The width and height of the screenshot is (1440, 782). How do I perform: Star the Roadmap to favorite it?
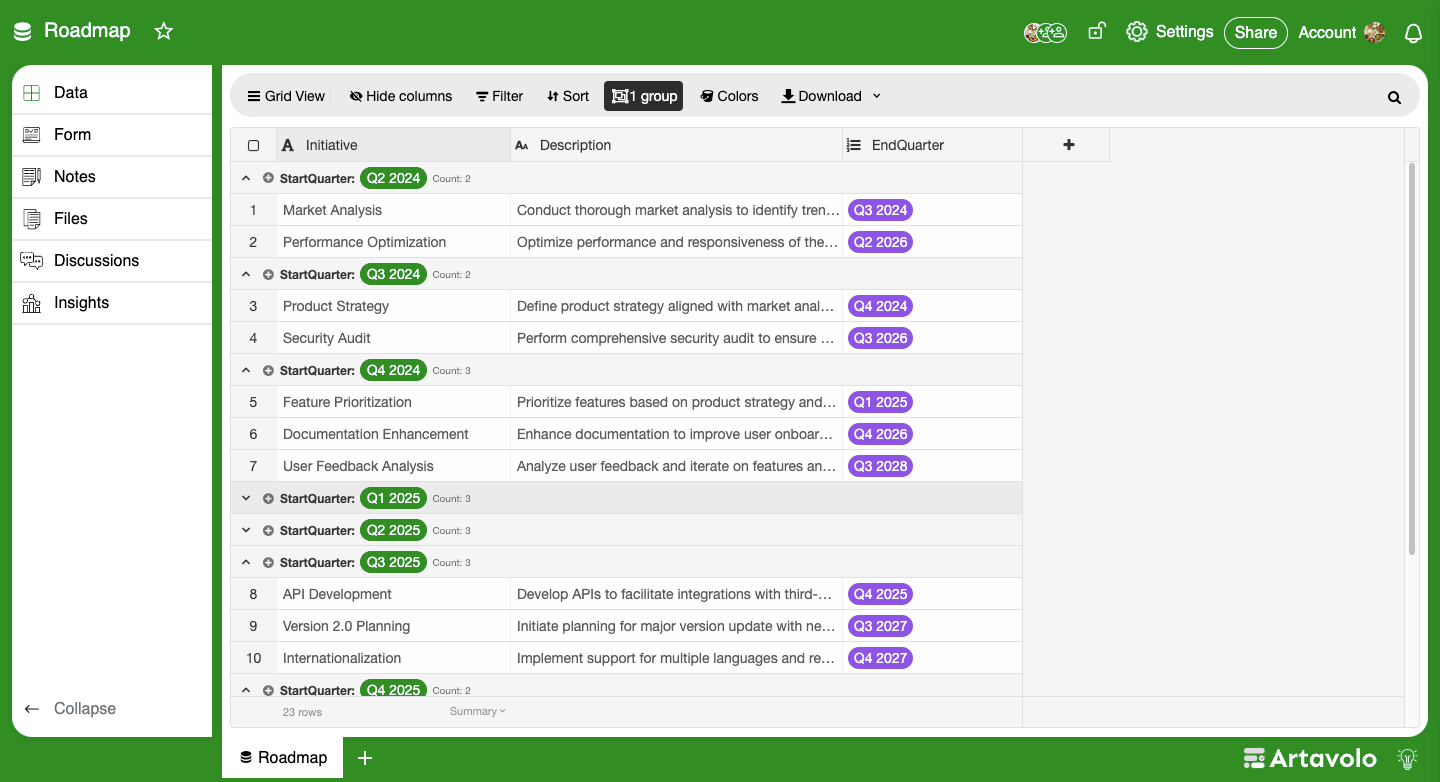click(x=163, y=31)
